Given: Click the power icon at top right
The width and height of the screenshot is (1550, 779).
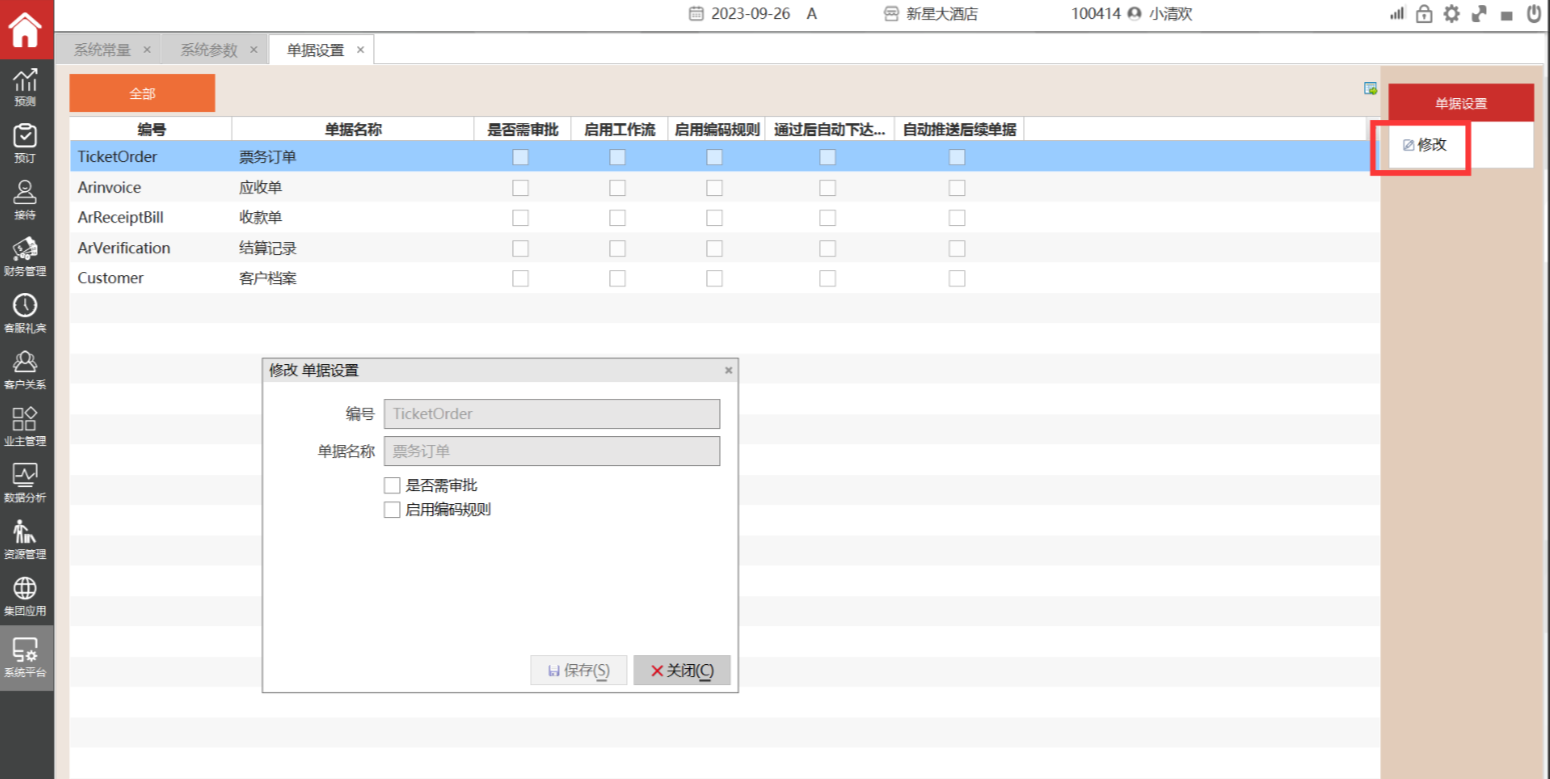Looking at the screenshot, I should coord(1534,14).
